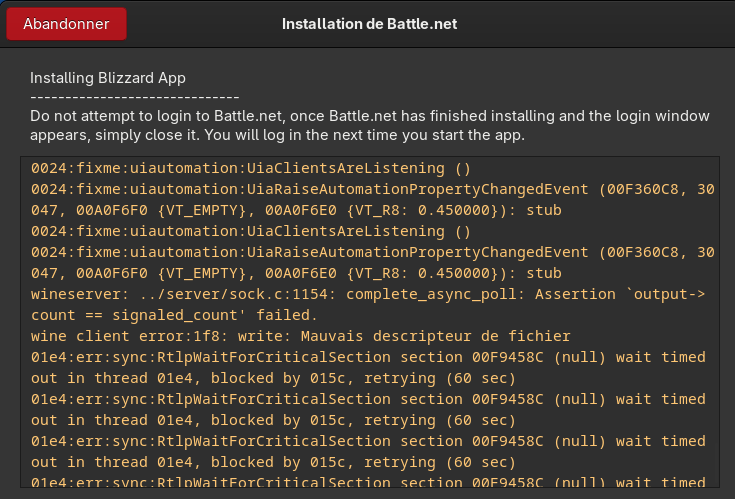Click the 'Do not attempt to login' instruction text
Viewport: 735px width, 499px height.
tap(370, 125)
